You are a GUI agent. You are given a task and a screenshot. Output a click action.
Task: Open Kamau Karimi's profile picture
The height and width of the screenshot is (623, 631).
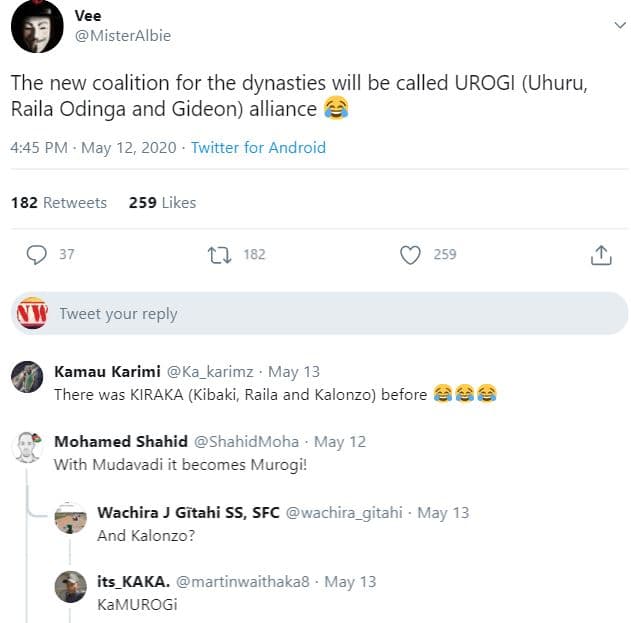click(27, 376)
